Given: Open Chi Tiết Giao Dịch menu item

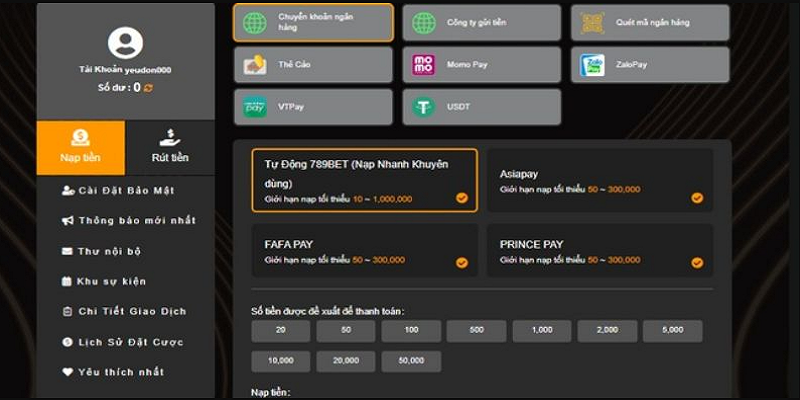Looking at the screenshot, I should point(124,311).
